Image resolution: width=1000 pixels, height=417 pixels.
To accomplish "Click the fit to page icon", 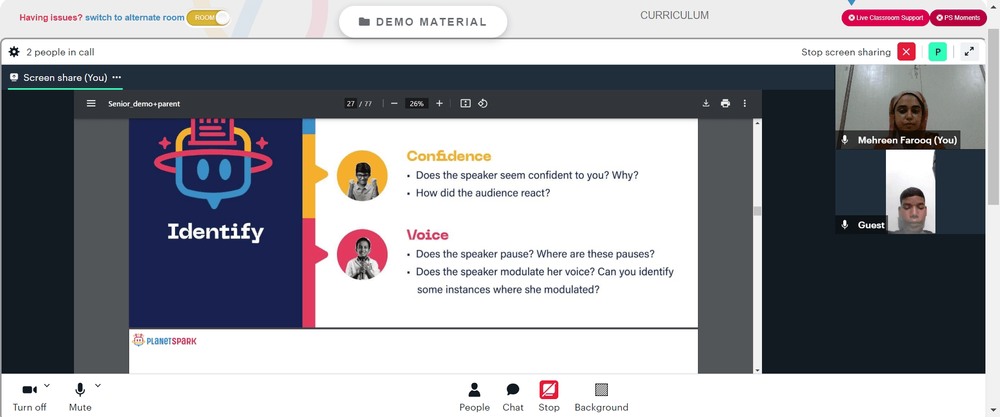I will (466, 103).
